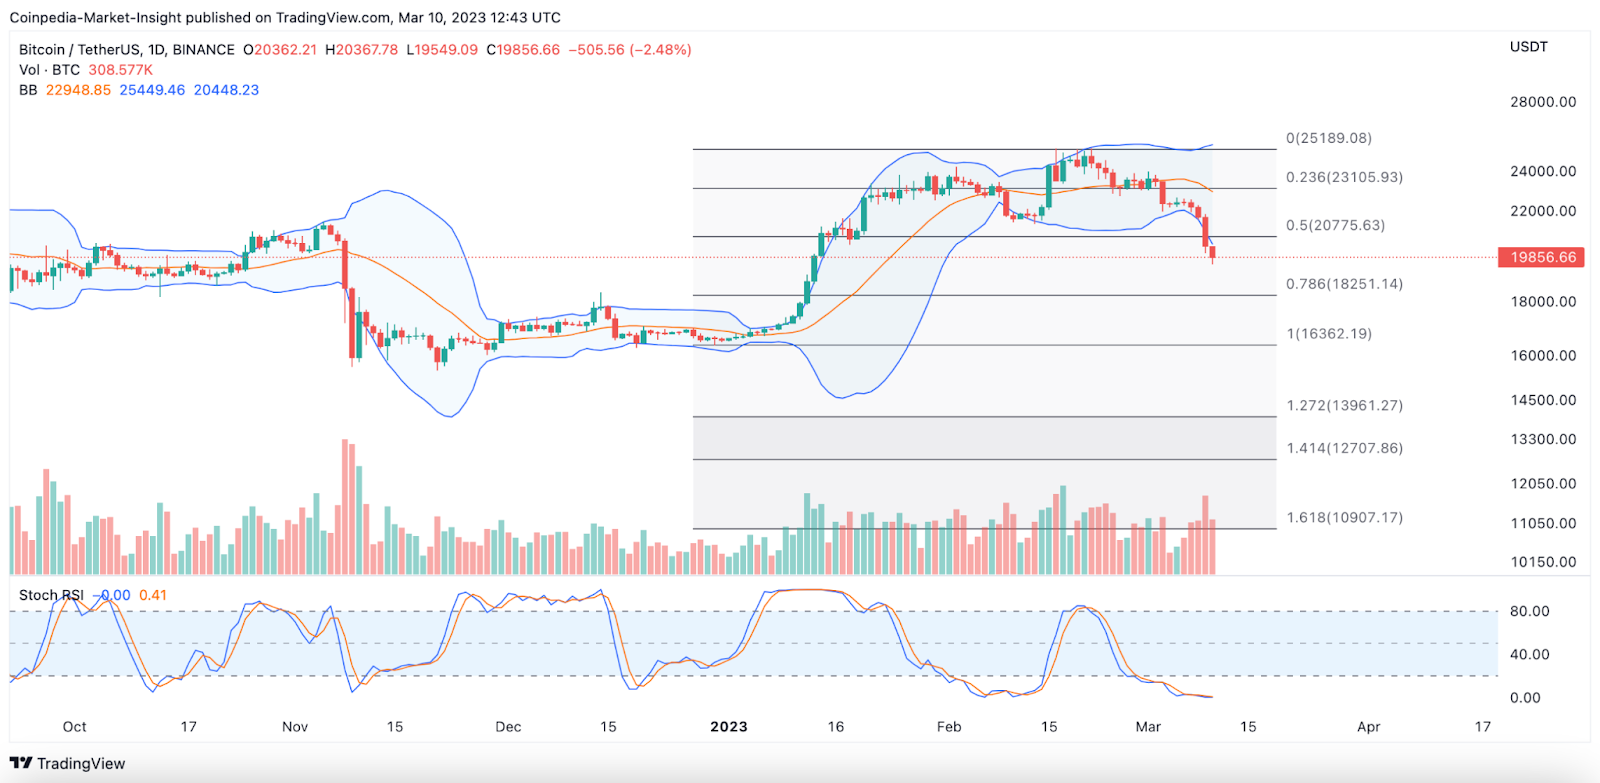Click the close price value C19856.66
The height and width of the screenshot is (783, 1600).
pos(523,49)
